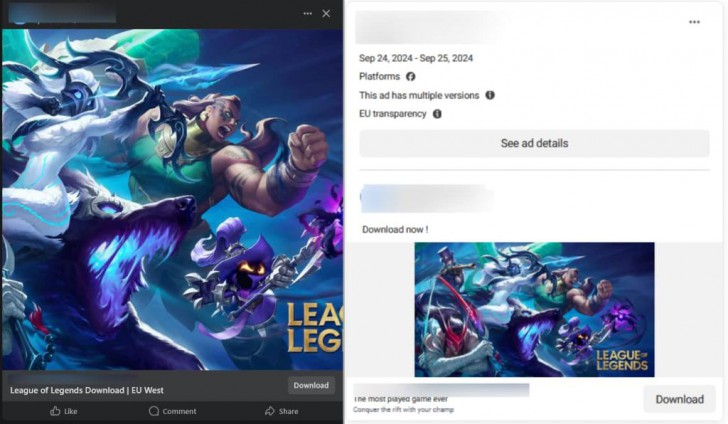Click the Share arrow icon
Viewport: 728px width, 424px height.
(x=270, y=411)
